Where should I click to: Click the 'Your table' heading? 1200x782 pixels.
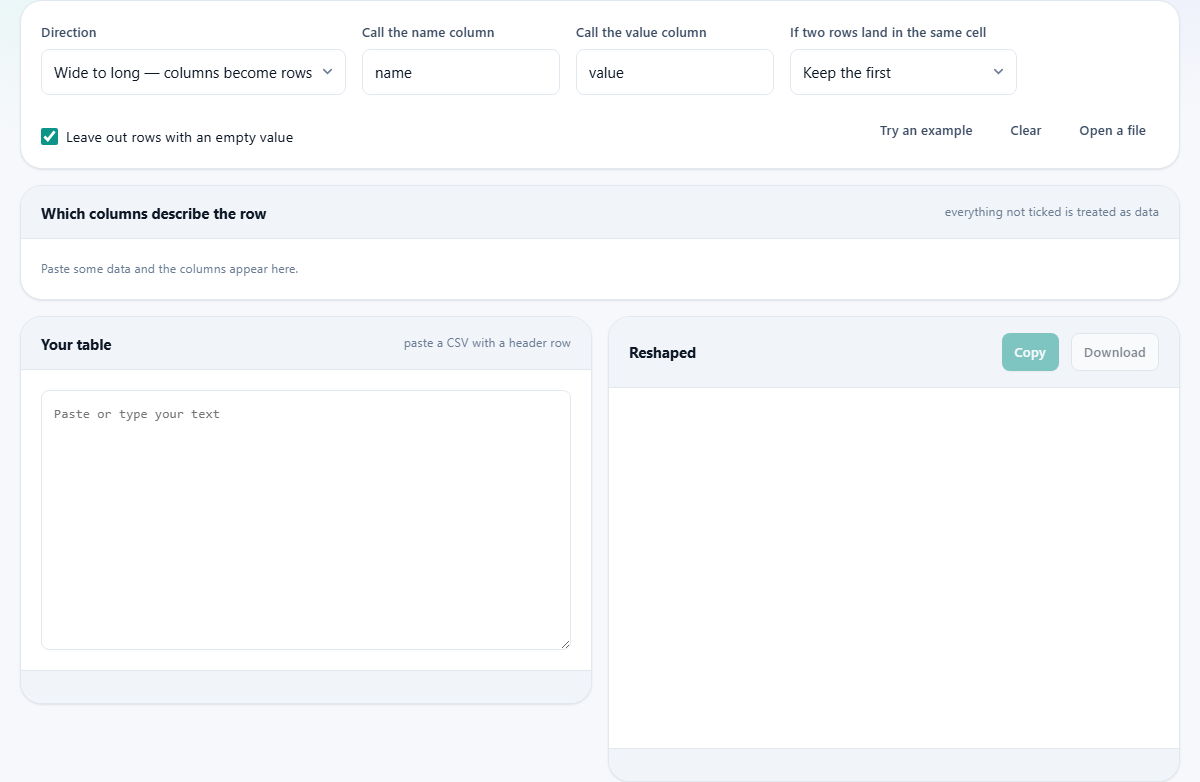(76, 344)
